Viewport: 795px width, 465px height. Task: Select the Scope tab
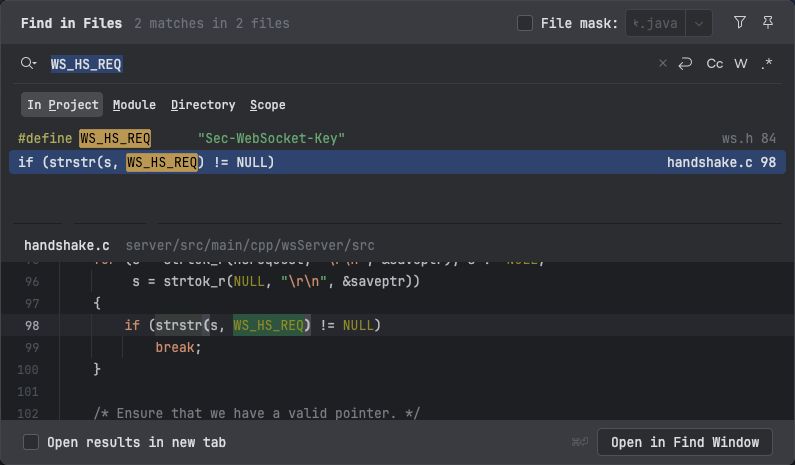[x=267, y=105]
